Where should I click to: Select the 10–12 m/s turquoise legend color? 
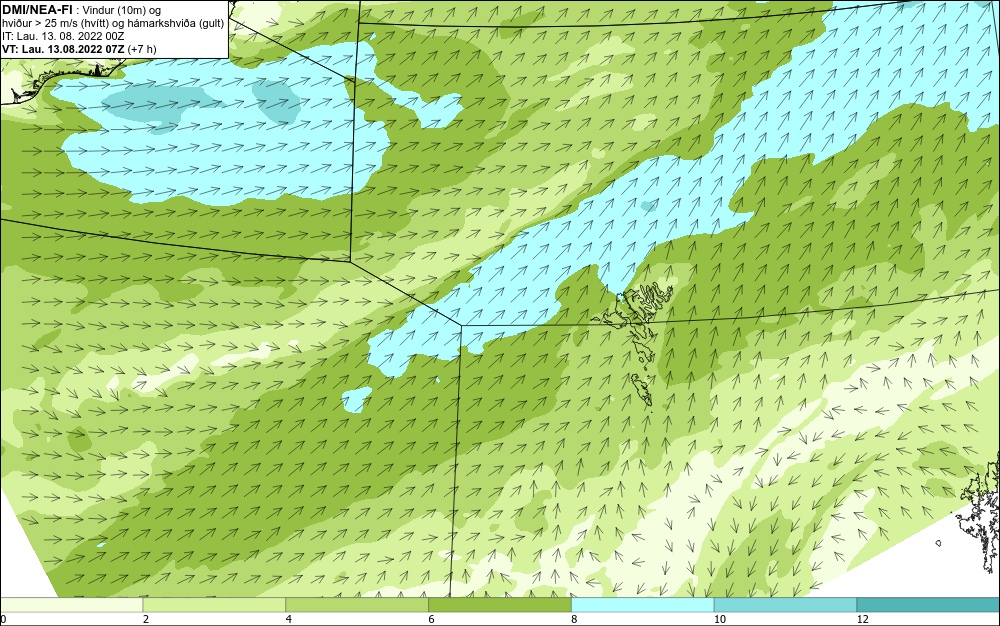786,605
